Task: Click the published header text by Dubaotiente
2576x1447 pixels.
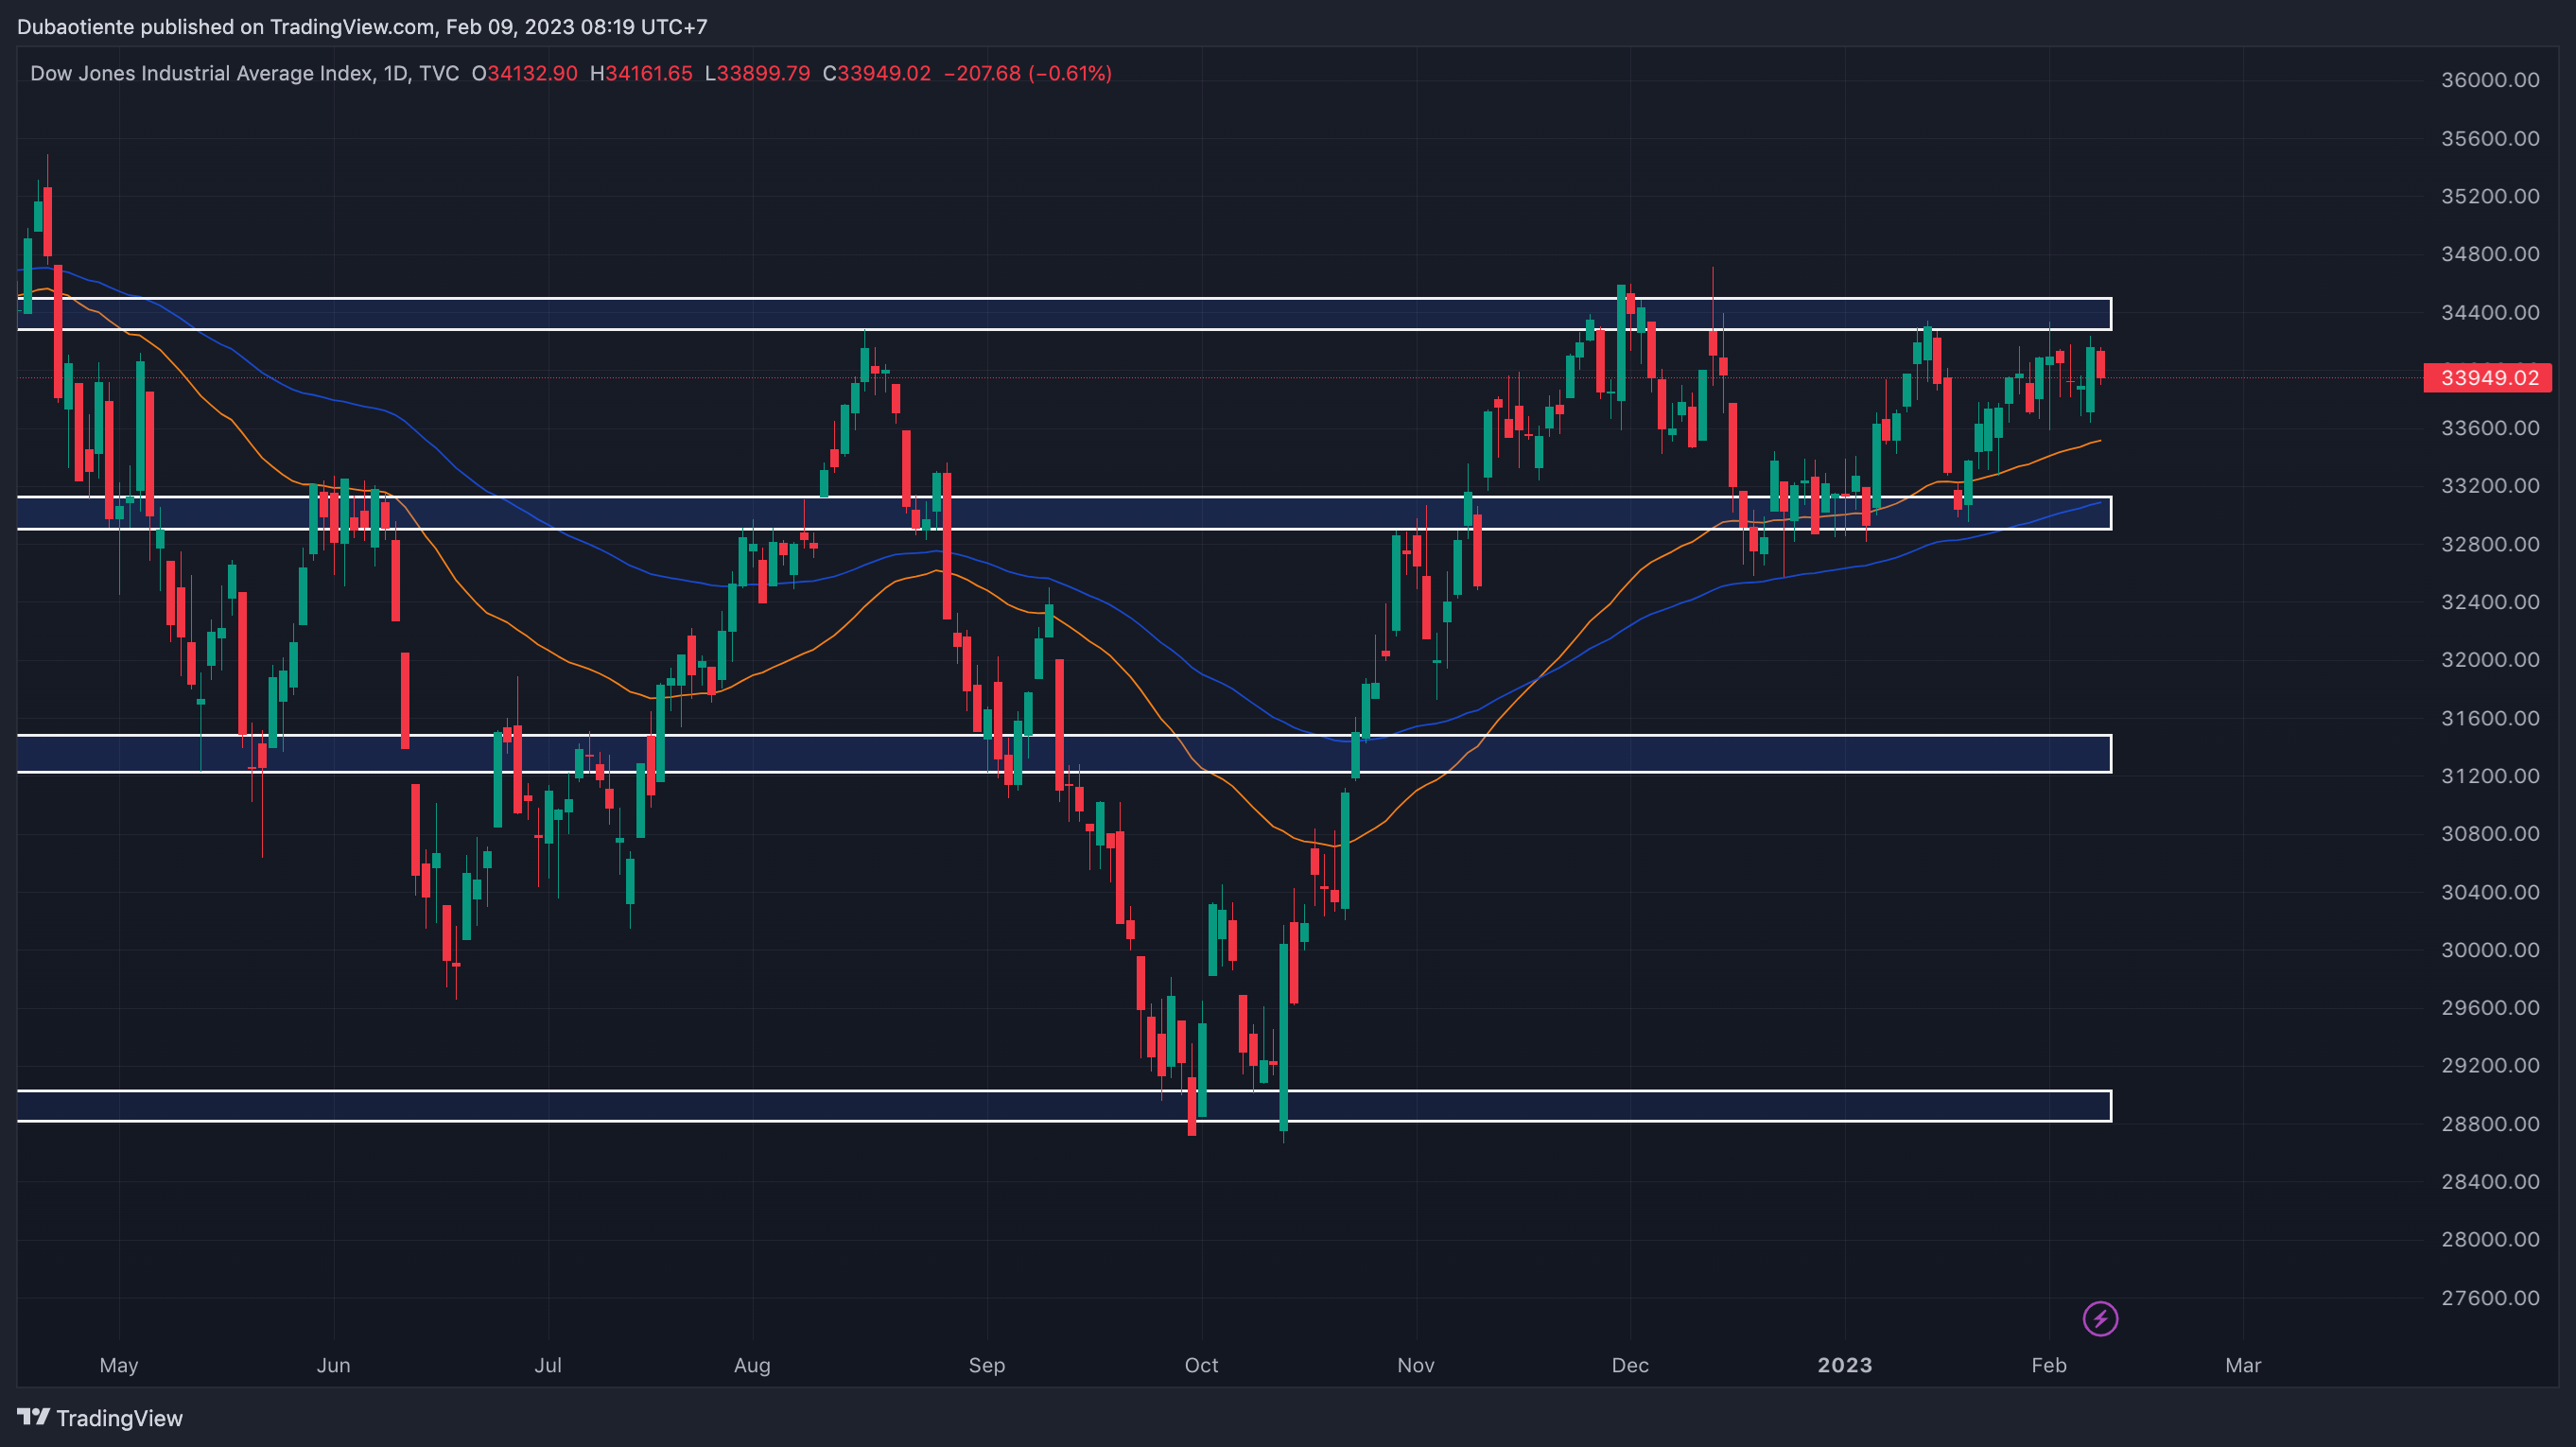Action: [x=362, y=27]
